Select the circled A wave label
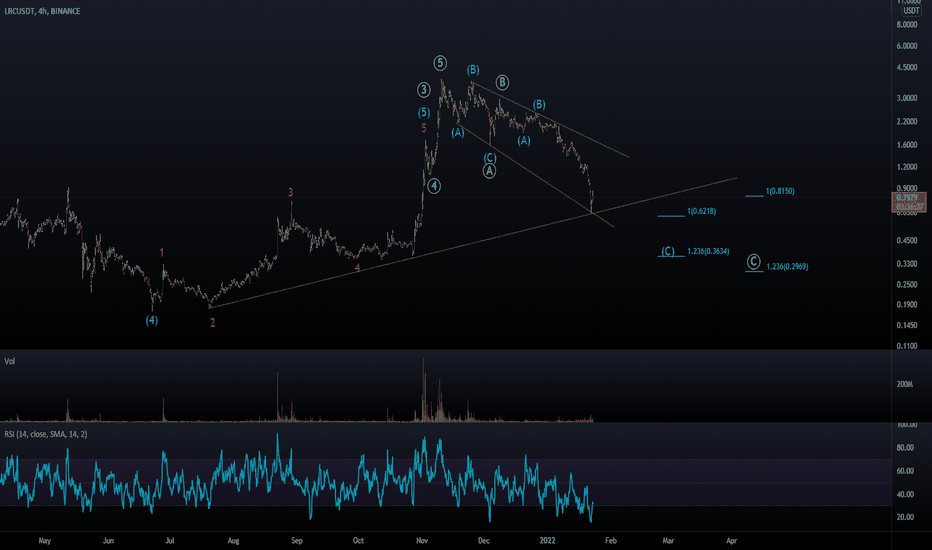The image size is (932, 550). coord(489,171)
